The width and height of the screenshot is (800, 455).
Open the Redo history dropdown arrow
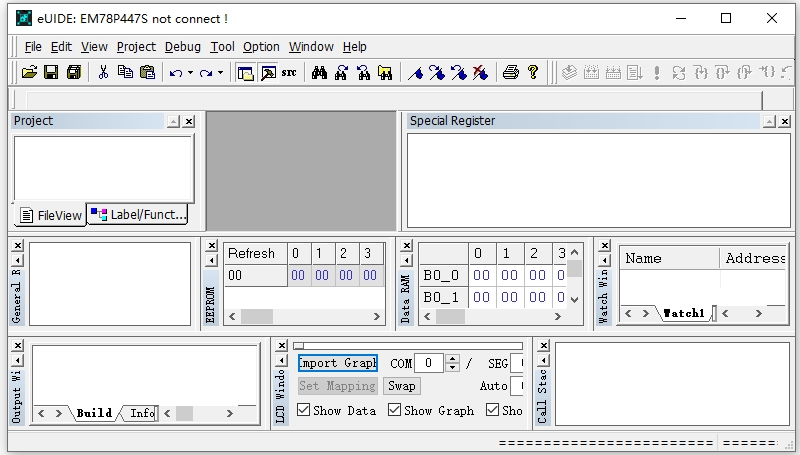(x=220, y=73)
